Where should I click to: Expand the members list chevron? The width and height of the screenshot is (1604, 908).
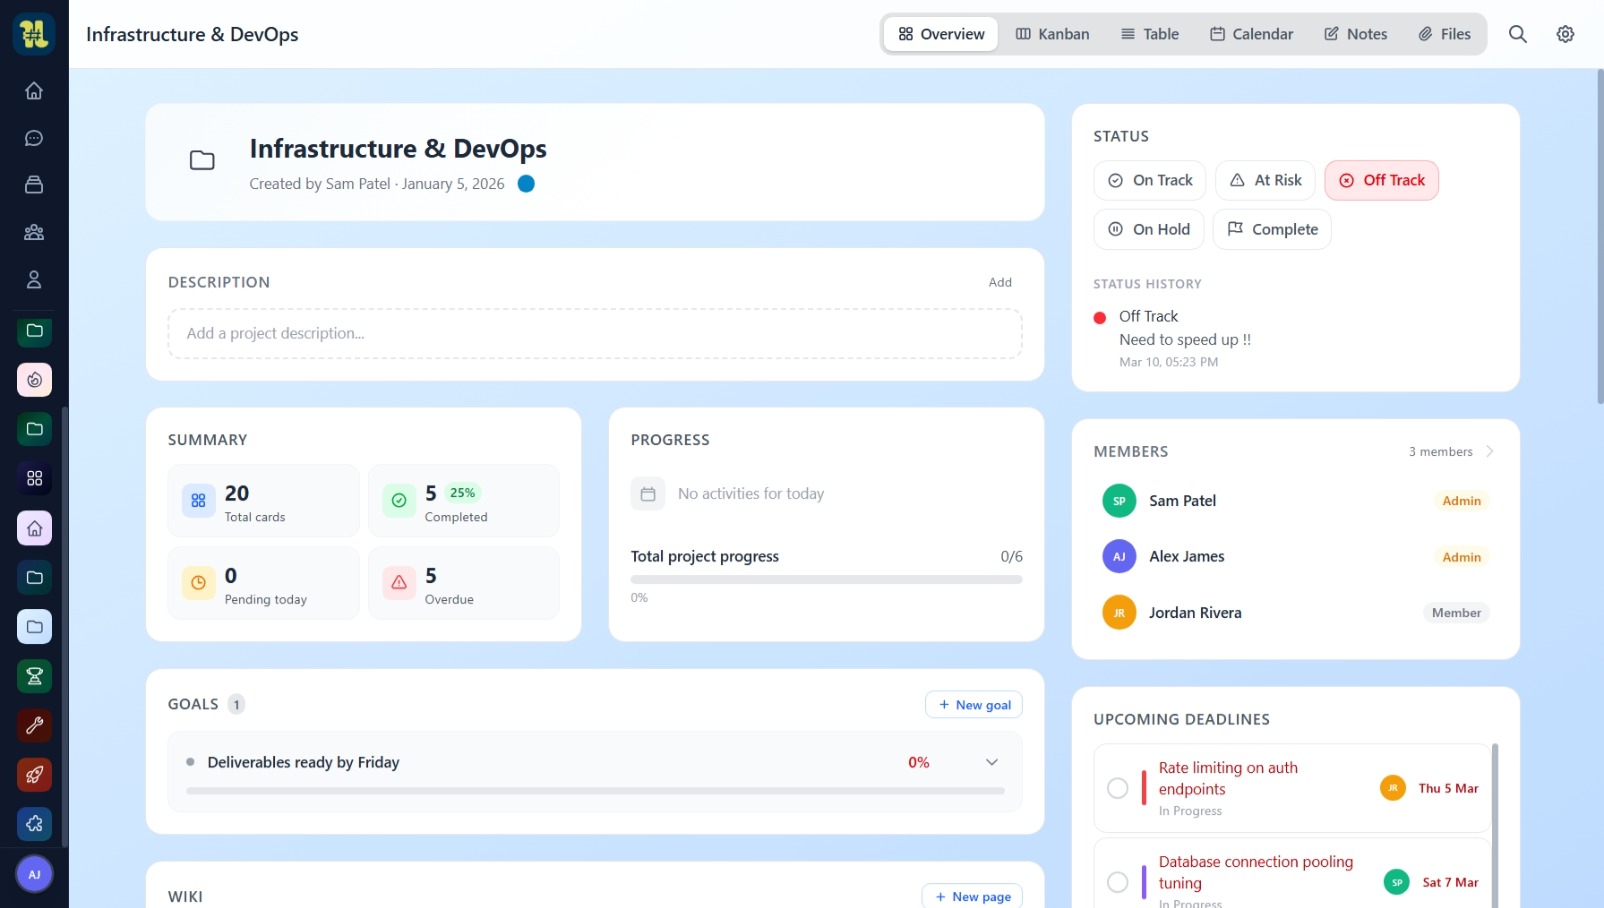[x=1489, y=451]
